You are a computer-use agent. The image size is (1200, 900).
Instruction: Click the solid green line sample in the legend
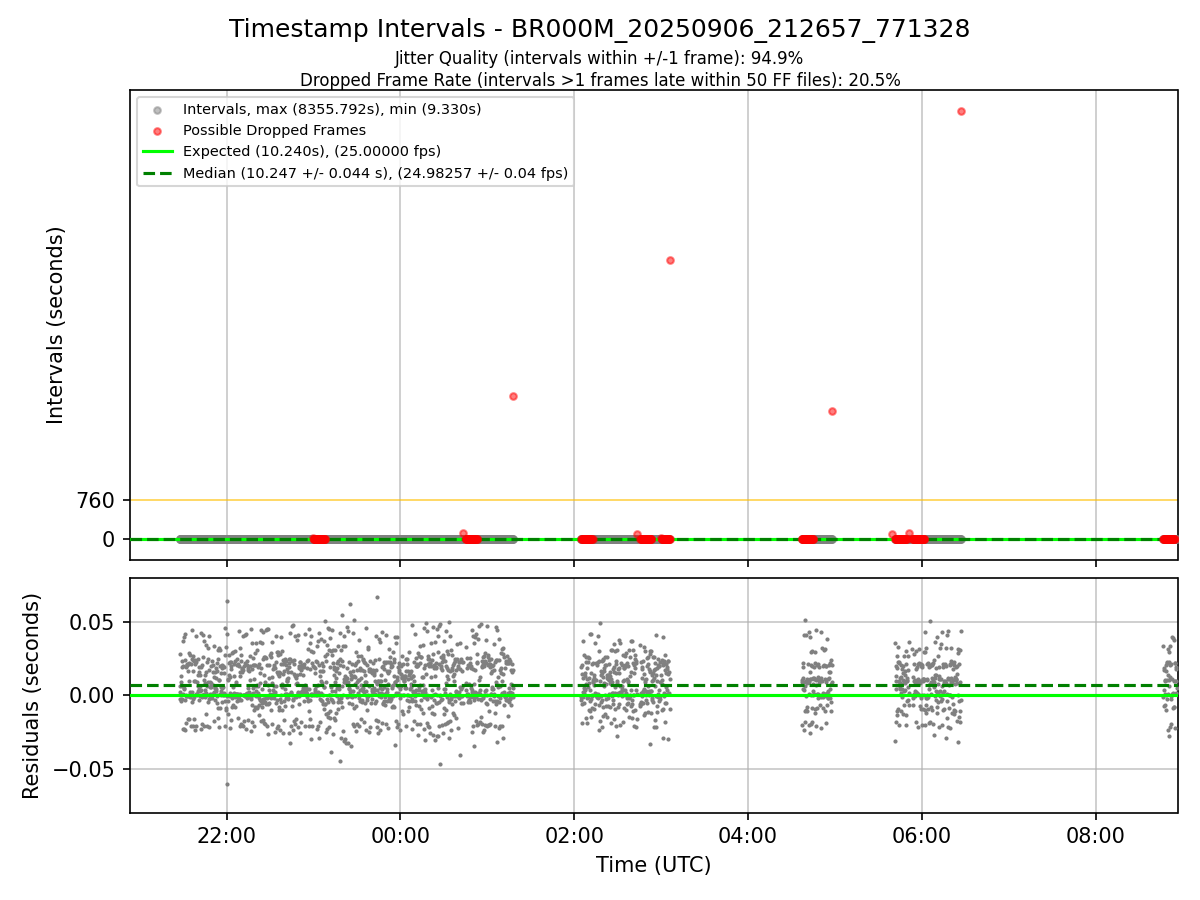click(157, 152)
